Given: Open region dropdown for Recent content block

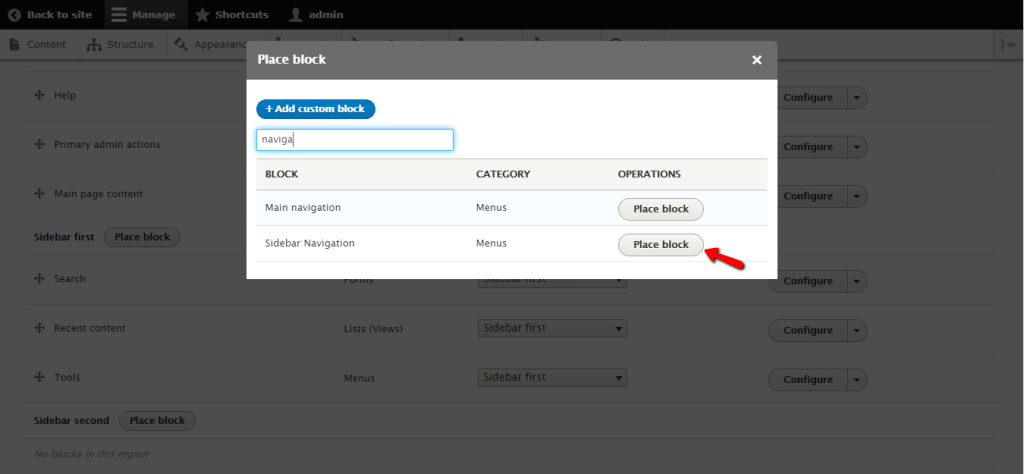Looking at the screenshot, I should point(552,328).
